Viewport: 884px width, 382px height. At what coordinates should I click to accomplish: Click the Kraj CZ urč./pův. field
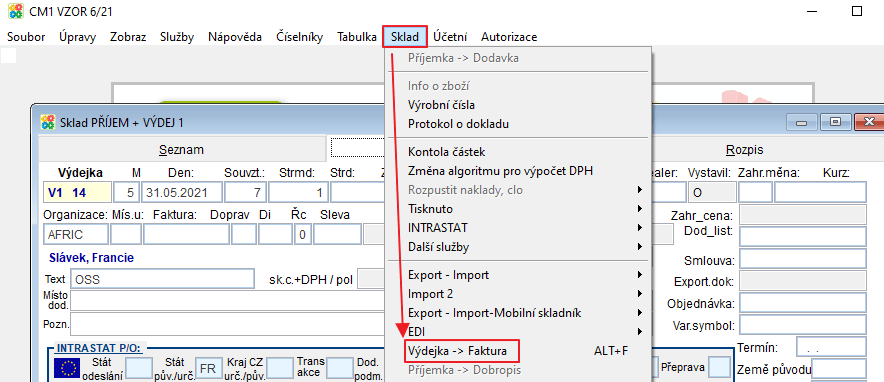point(279,368)
